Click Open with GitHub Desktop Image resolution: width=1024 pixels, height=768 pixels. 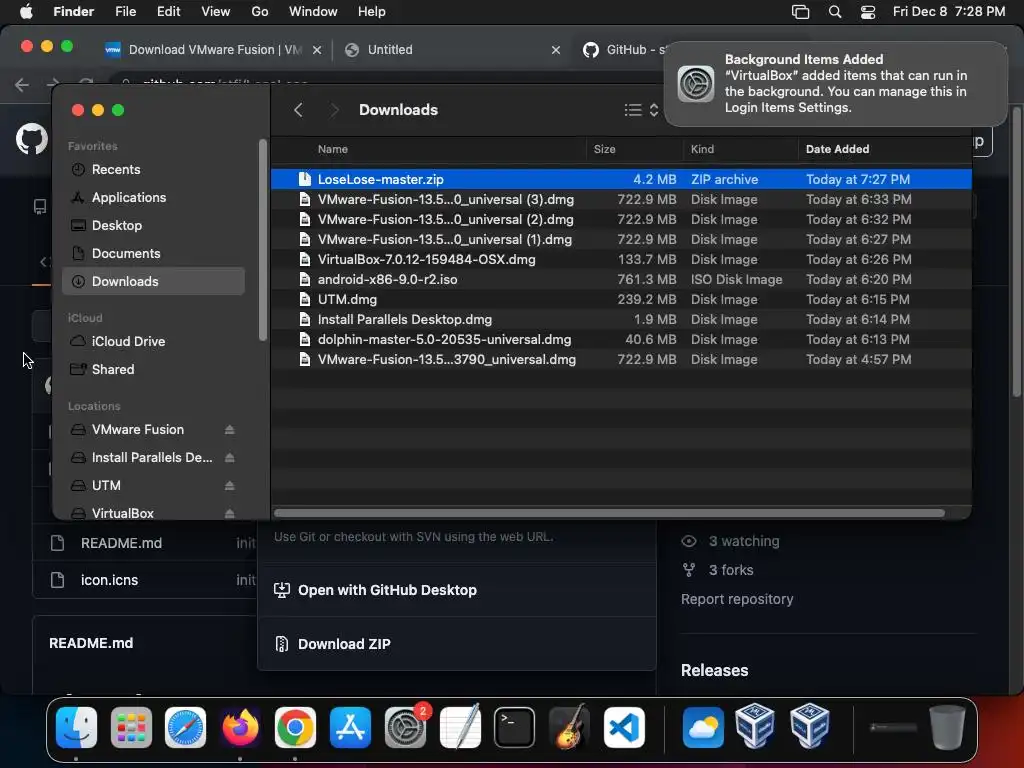(x=387, y=590)
